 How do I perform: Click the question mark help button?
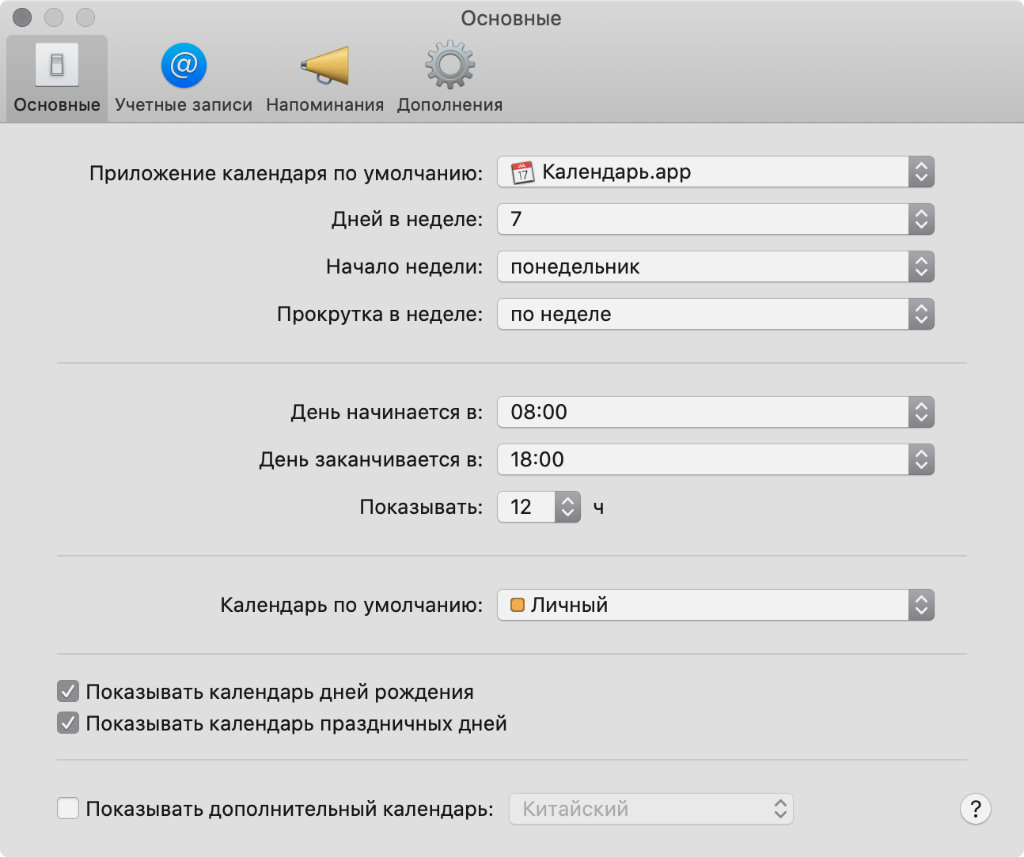click(975, 809)
